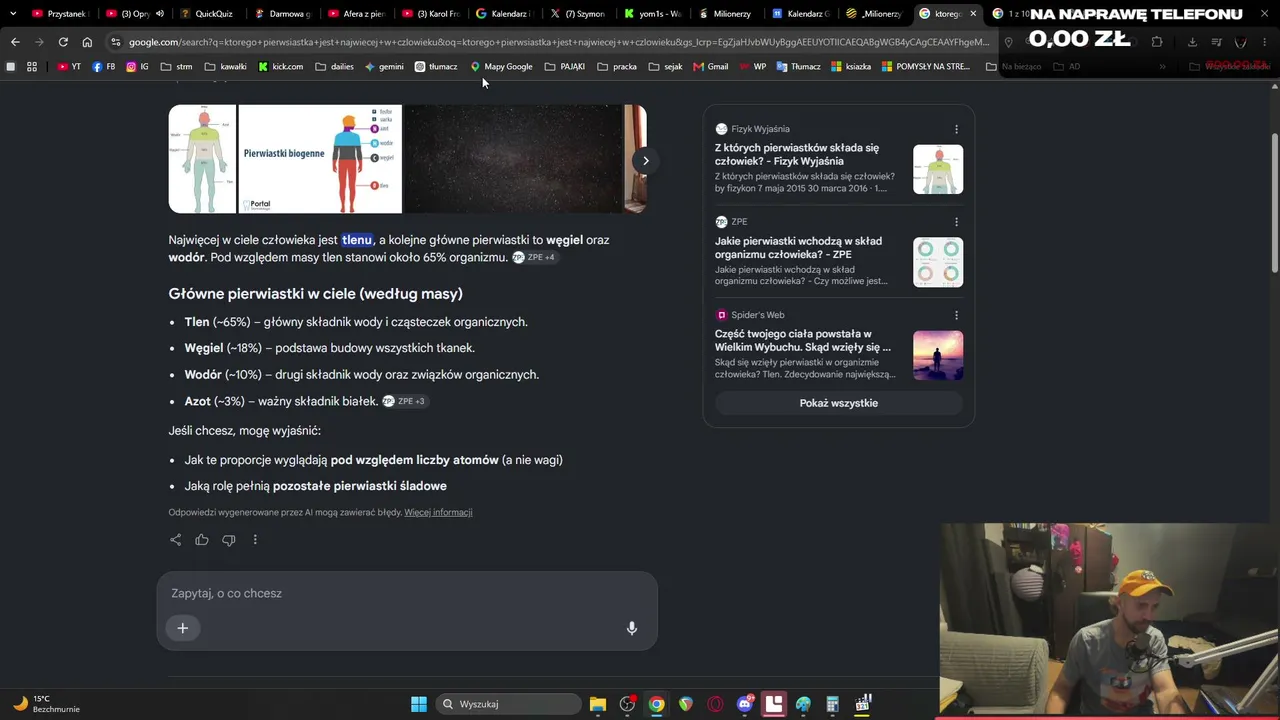Expand the kawałki bookmarks folder
Screen dimensions: 1280x720
tap(226, 67)
